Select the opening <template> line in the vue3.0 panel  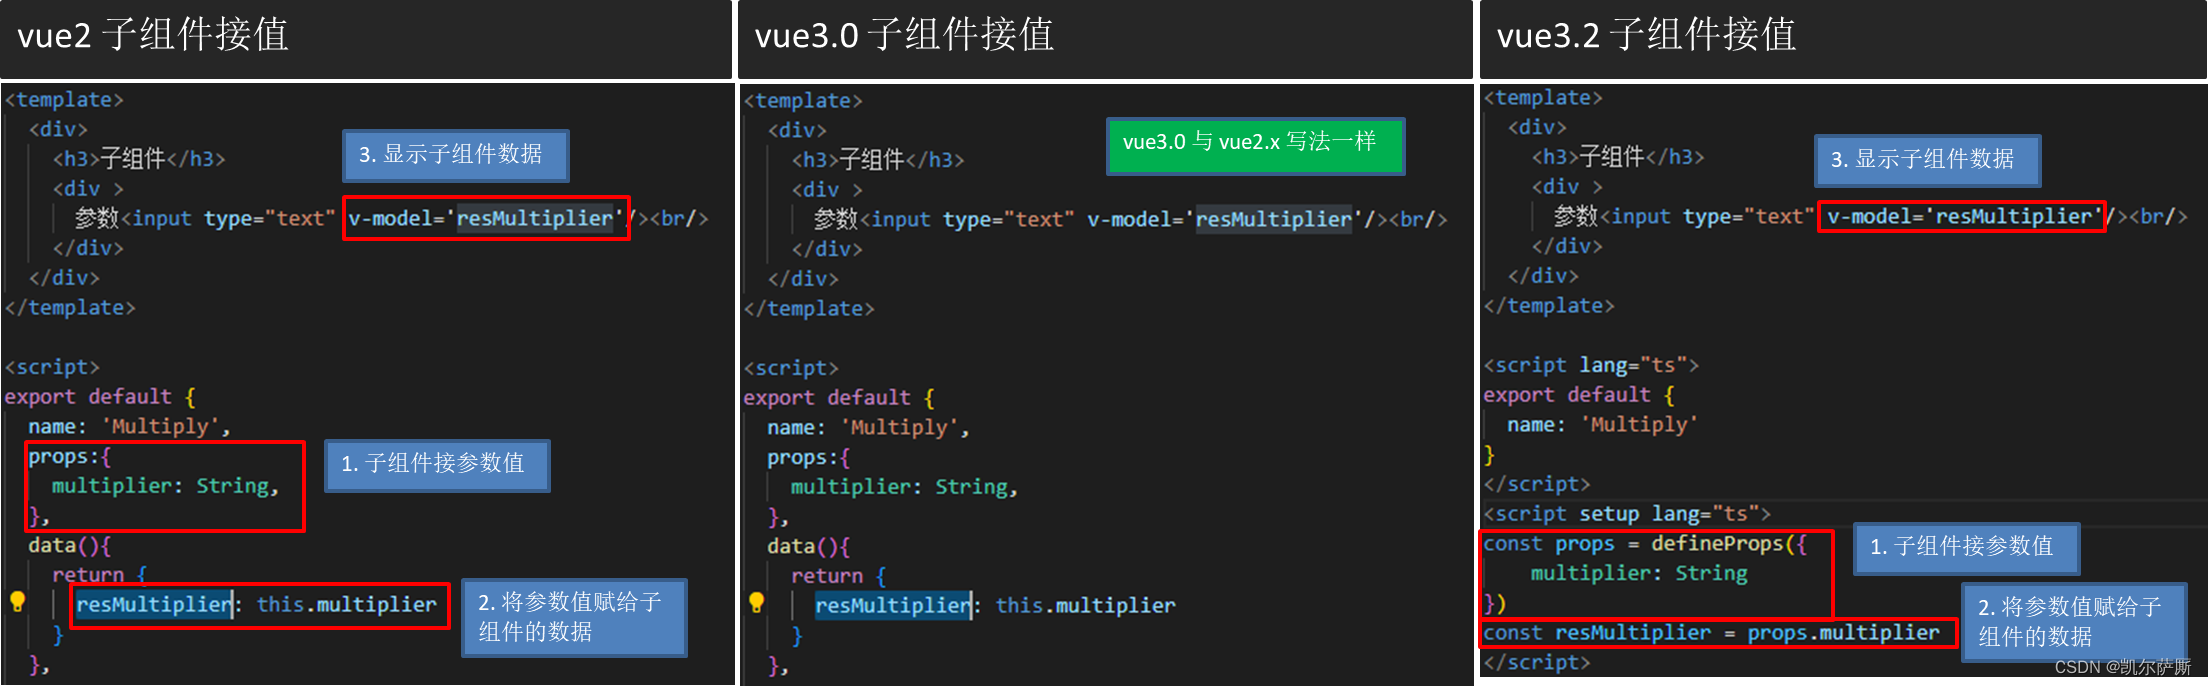[x=803, y=101]
